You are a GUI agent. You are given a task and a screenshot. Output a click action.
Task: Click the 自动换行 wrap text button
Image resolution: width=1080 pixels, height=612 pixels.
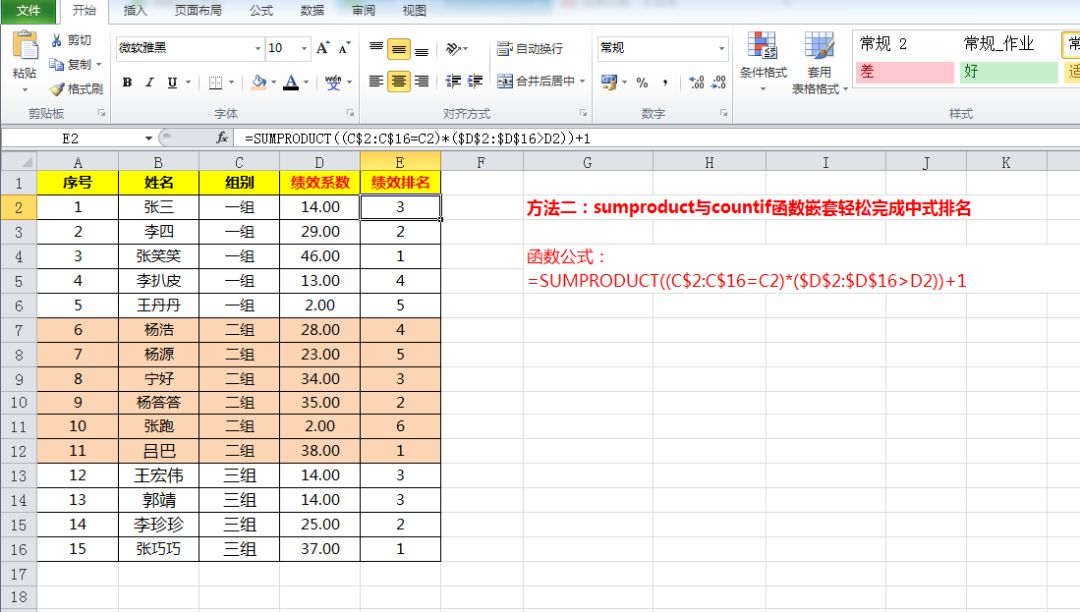tap(530, 48)
